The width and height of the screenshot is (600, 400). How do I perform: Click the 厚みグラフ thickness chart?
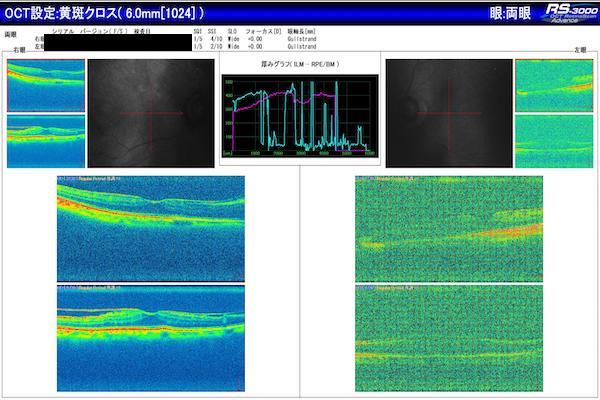tap(300, 117)
